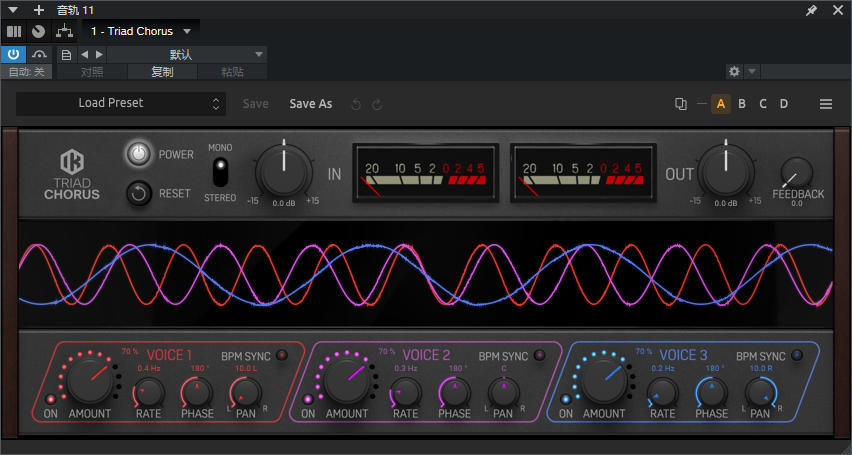This screenshot has height=455, width=852.
Task: Click Voice 3 AMOUNT knob
Action: (x=604, y=381)
